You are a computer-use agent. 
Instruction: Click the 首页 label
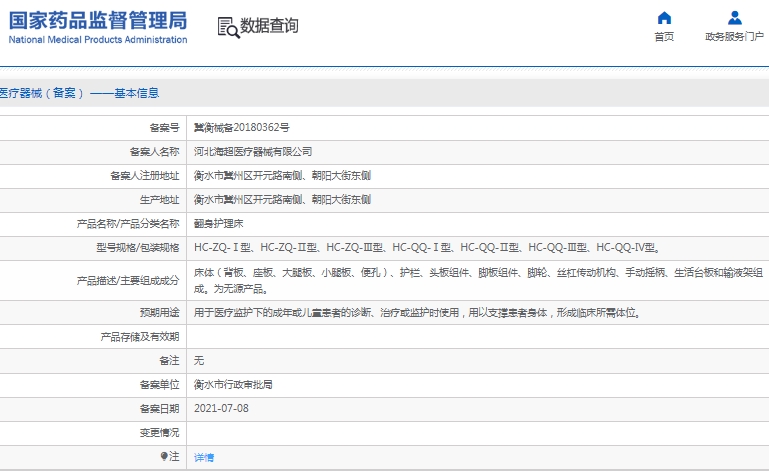[x=664, y=37]
